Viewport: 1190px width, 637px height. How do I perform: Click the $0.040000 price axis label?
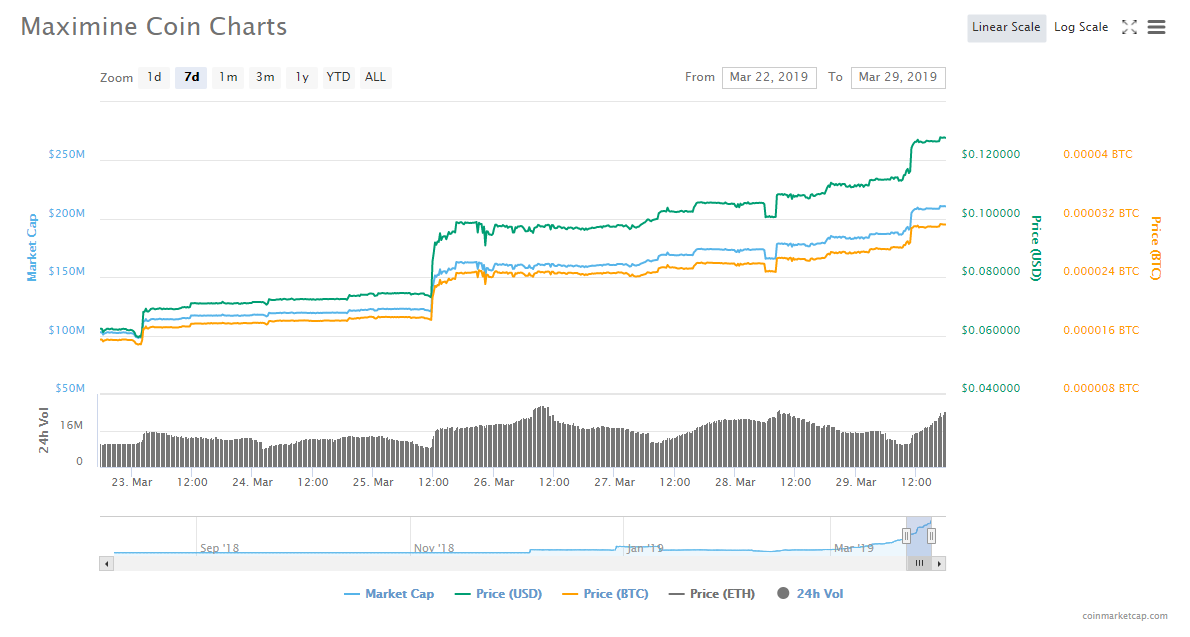990,388
